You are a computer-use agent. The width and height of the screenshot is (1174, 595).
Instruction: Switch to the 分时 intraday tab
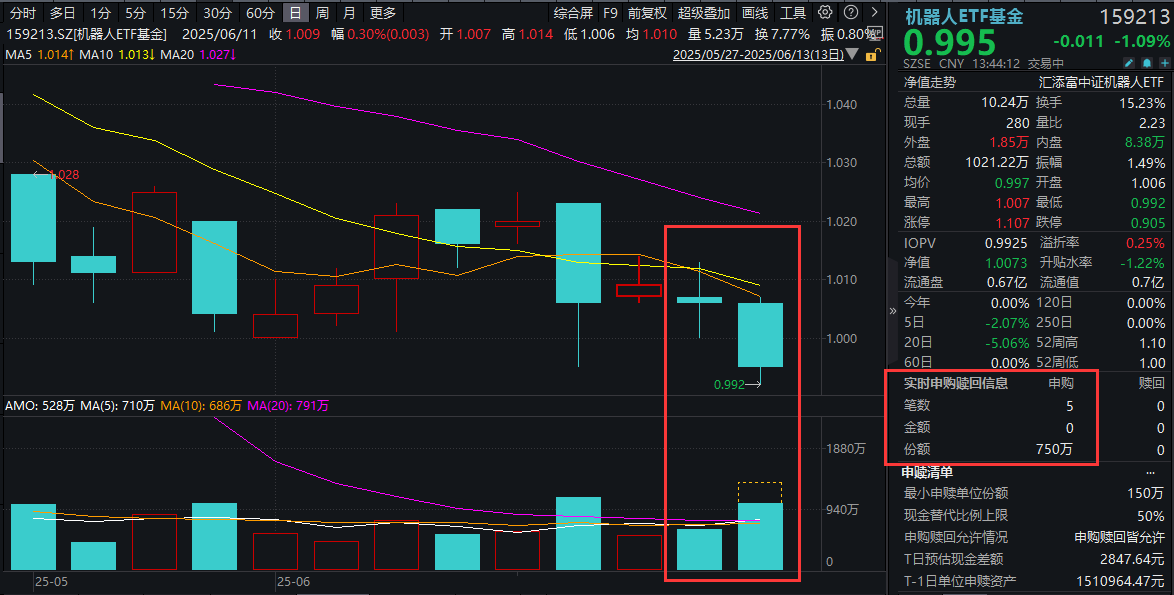23,13
